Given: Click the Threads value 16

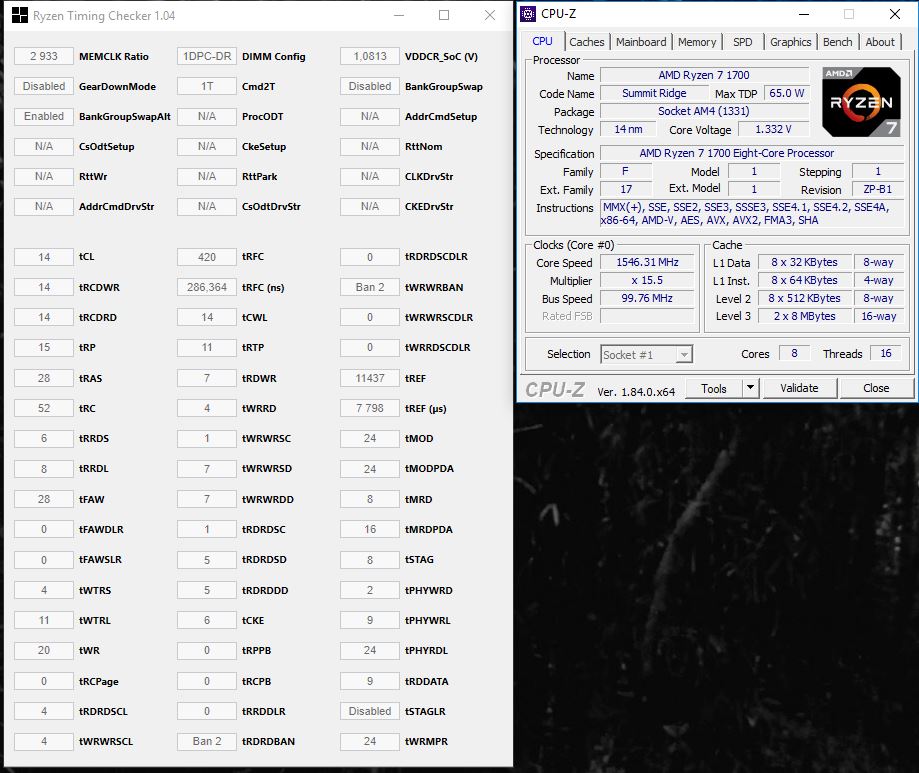Looking at the screenshot, I should [886, 353].
